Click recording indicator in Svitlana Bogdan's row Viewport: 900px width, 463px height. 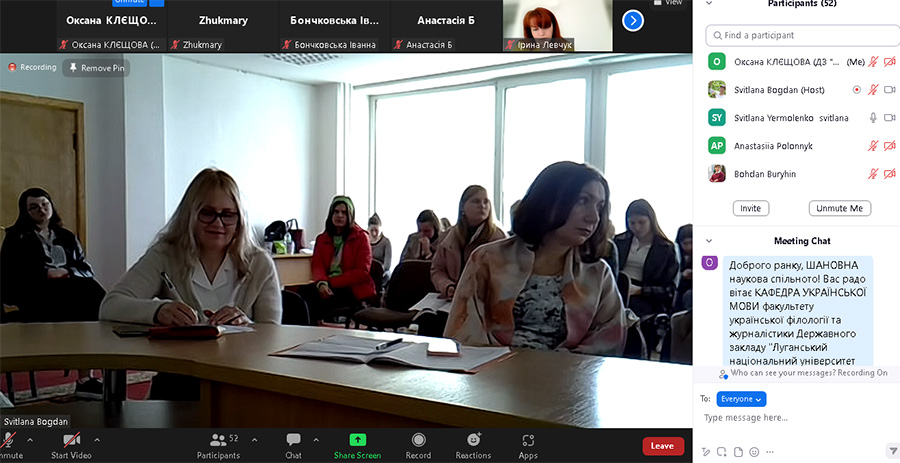(856, 90)
